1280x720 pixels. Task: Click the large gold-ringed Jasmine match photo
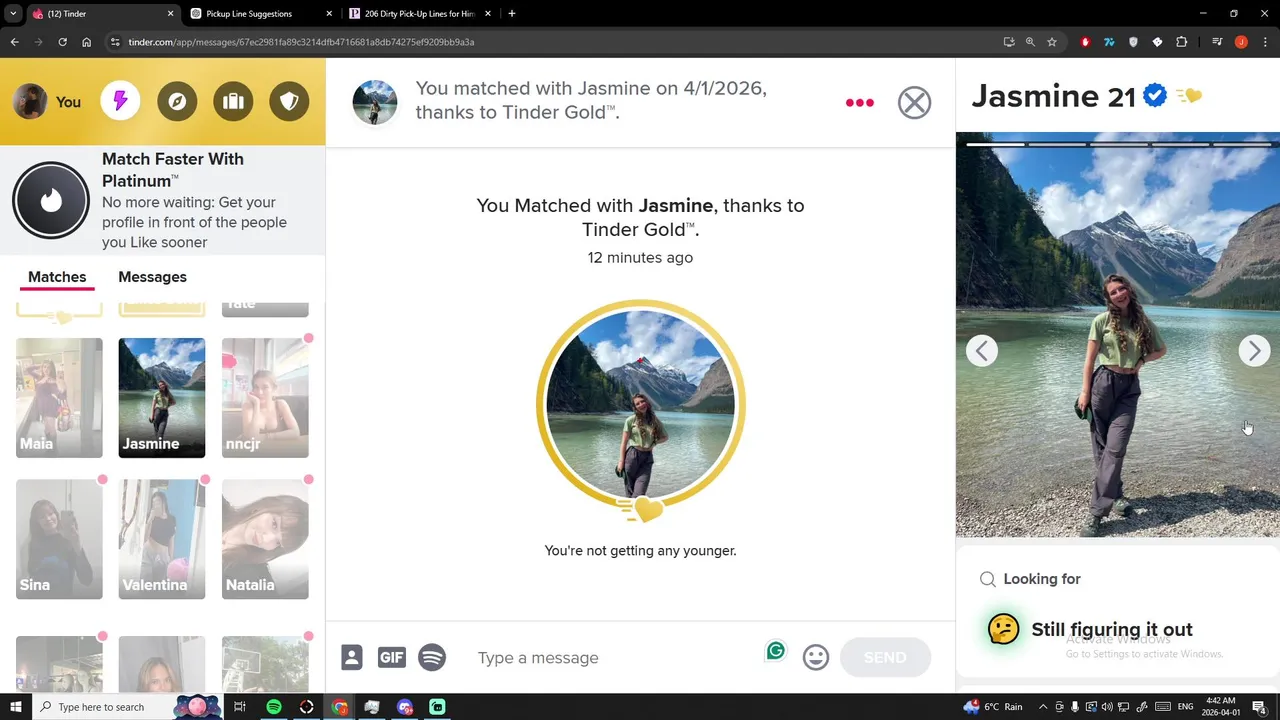640,404
